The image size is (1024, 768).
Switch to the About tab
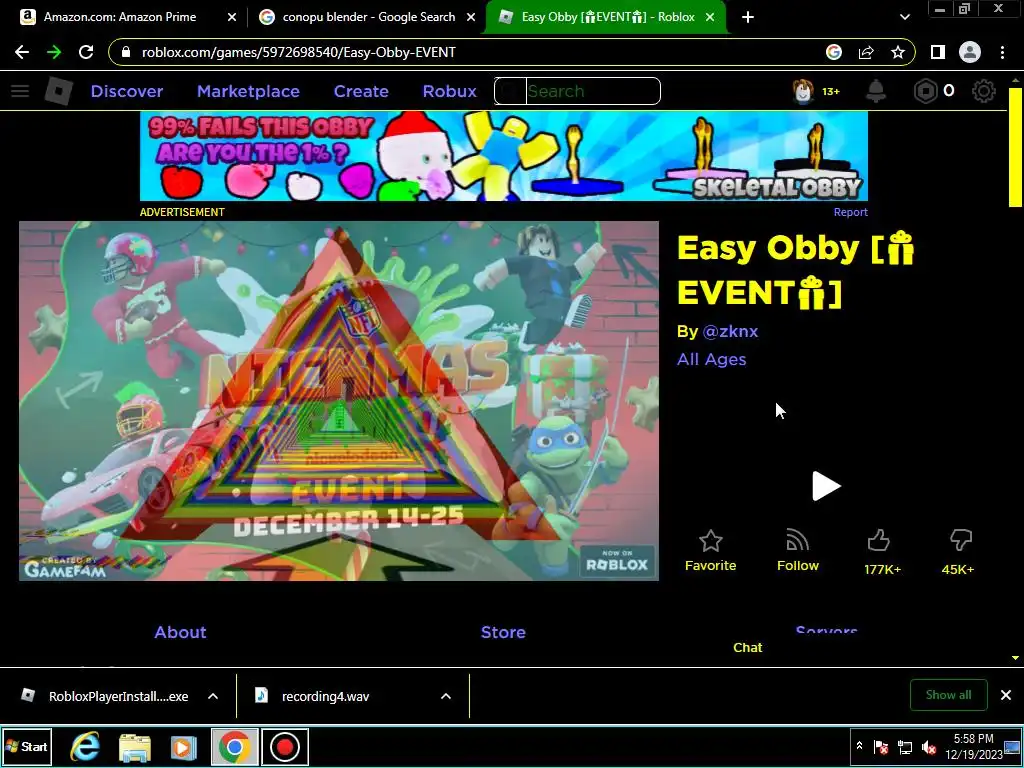[180, 632]
